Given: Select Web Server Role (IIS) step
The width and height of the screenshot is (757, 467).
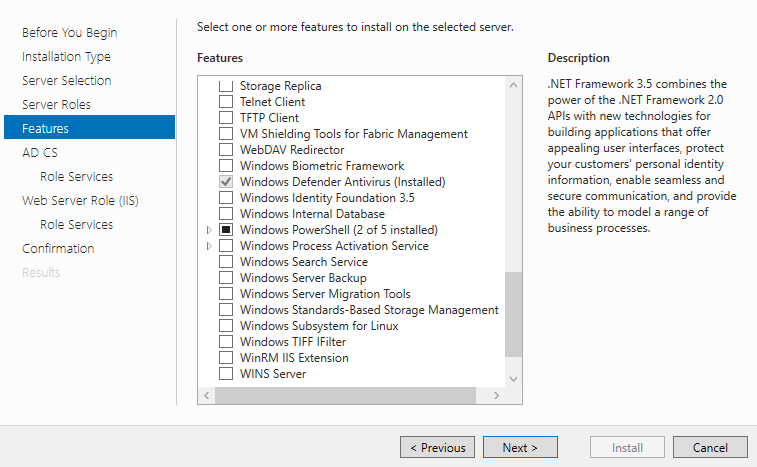Looking at the screenshot, I should [80, 200].
